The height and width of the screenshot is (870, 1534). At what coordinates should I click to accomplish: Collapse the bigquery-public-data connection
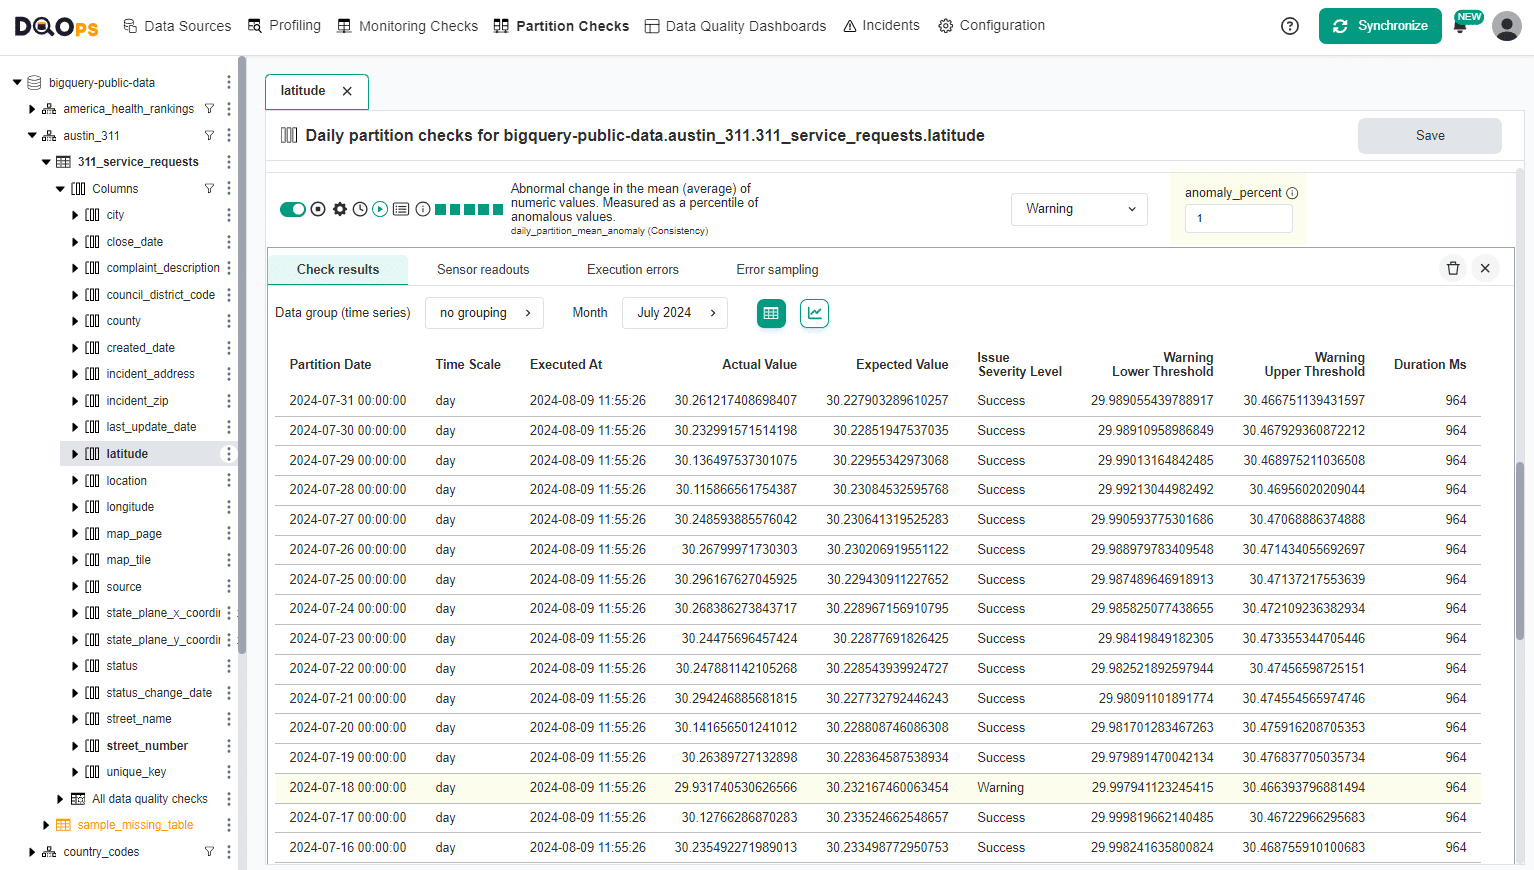[17, 82]
